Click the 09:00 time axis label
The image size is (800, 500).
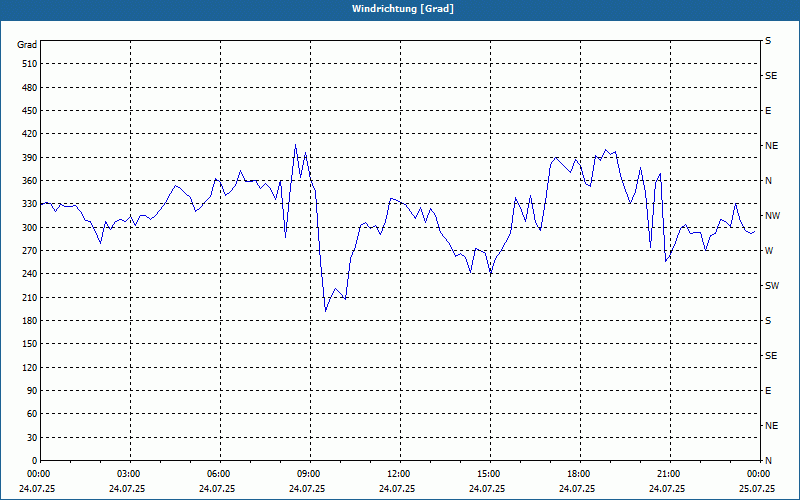[x=309, y=474]
